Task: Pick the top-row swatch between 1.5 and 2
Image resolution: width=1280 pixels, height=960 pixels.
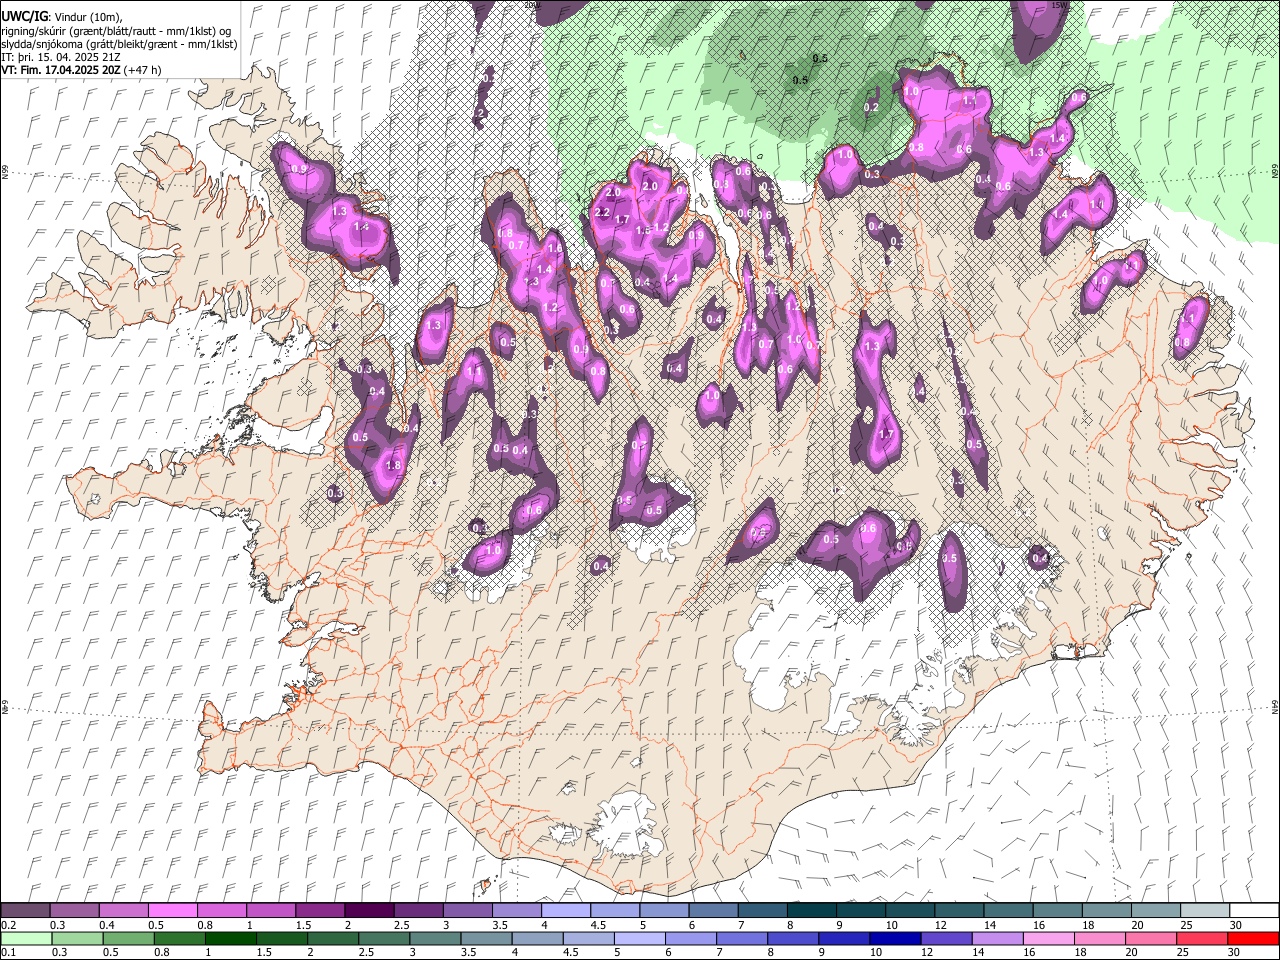Action: click(320, 910)
